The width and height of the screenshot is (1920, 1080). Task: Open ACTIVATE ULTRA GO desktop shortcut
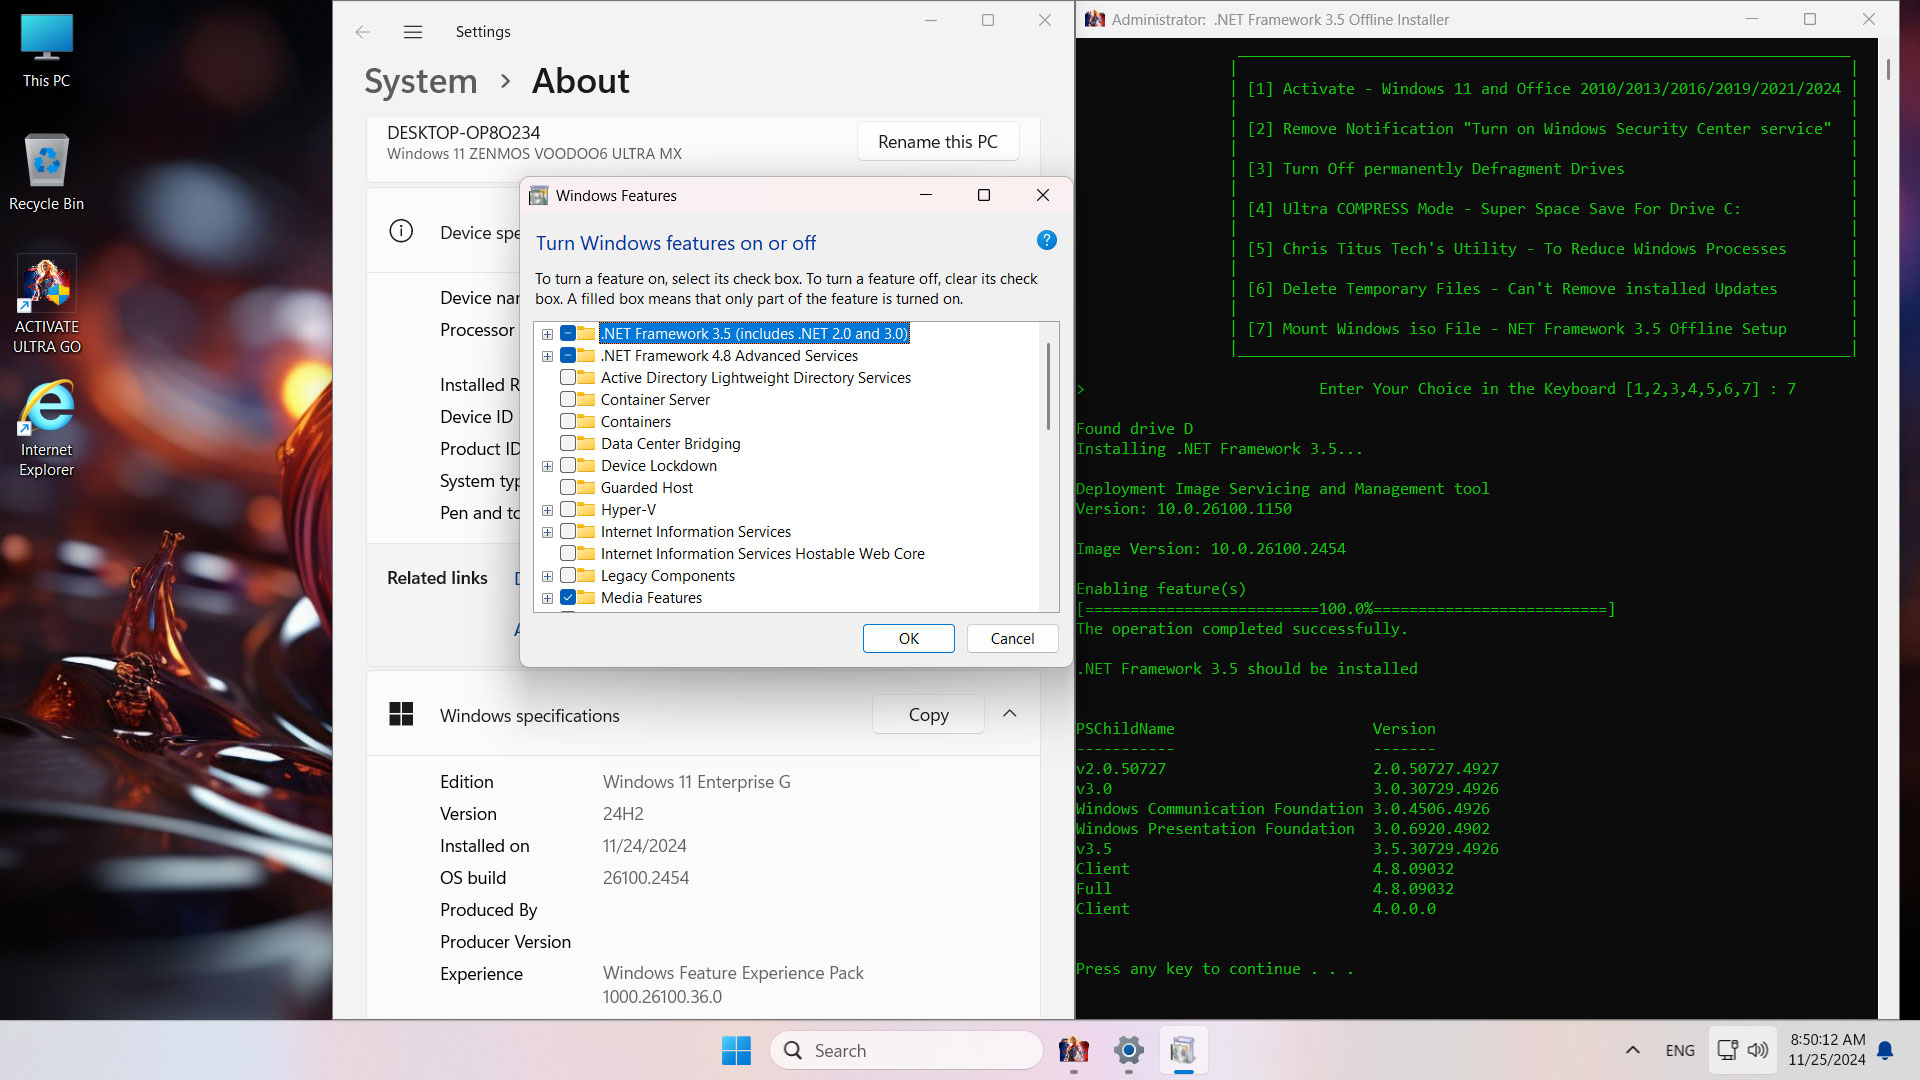click(x=46, y=305)
